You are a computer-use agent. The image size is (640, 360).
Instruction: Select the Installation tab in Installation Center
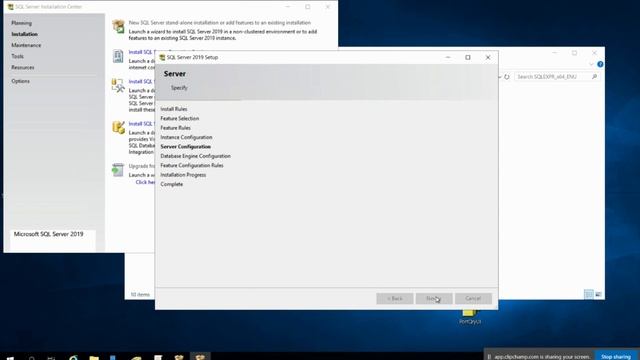point(24,34)
